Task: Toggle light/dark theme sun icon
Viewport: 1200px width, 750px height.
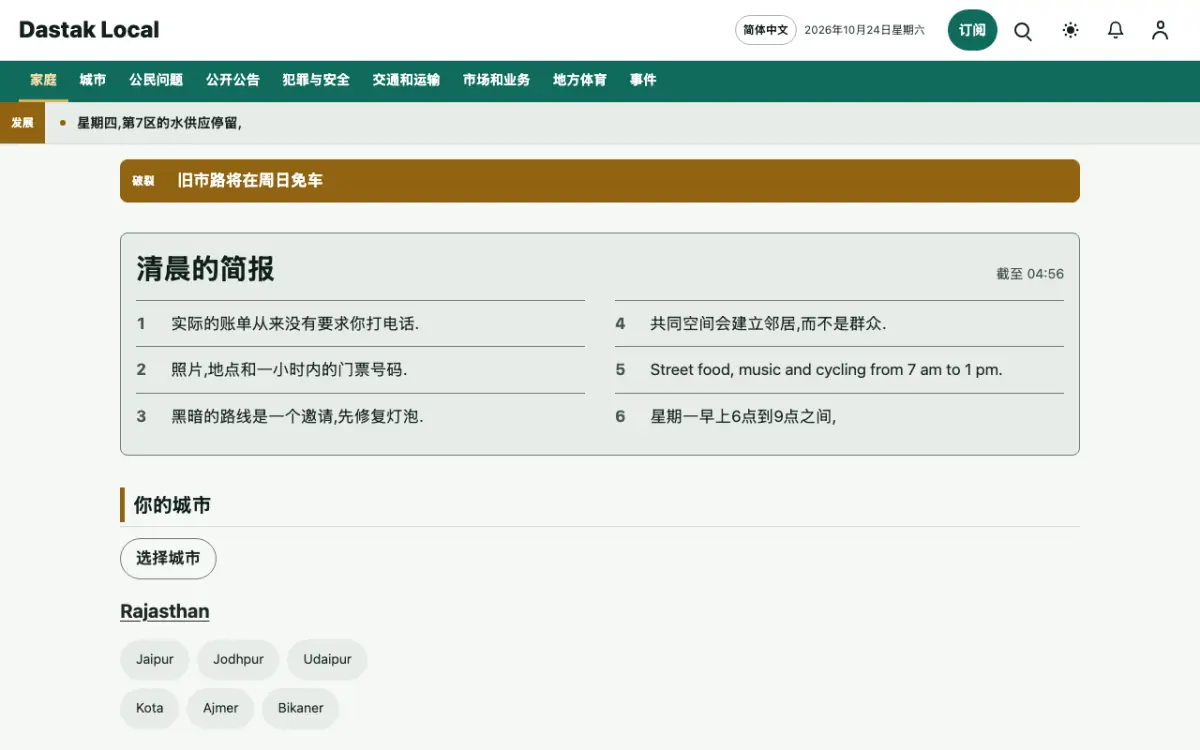Action: click(x=1071, y=31)
